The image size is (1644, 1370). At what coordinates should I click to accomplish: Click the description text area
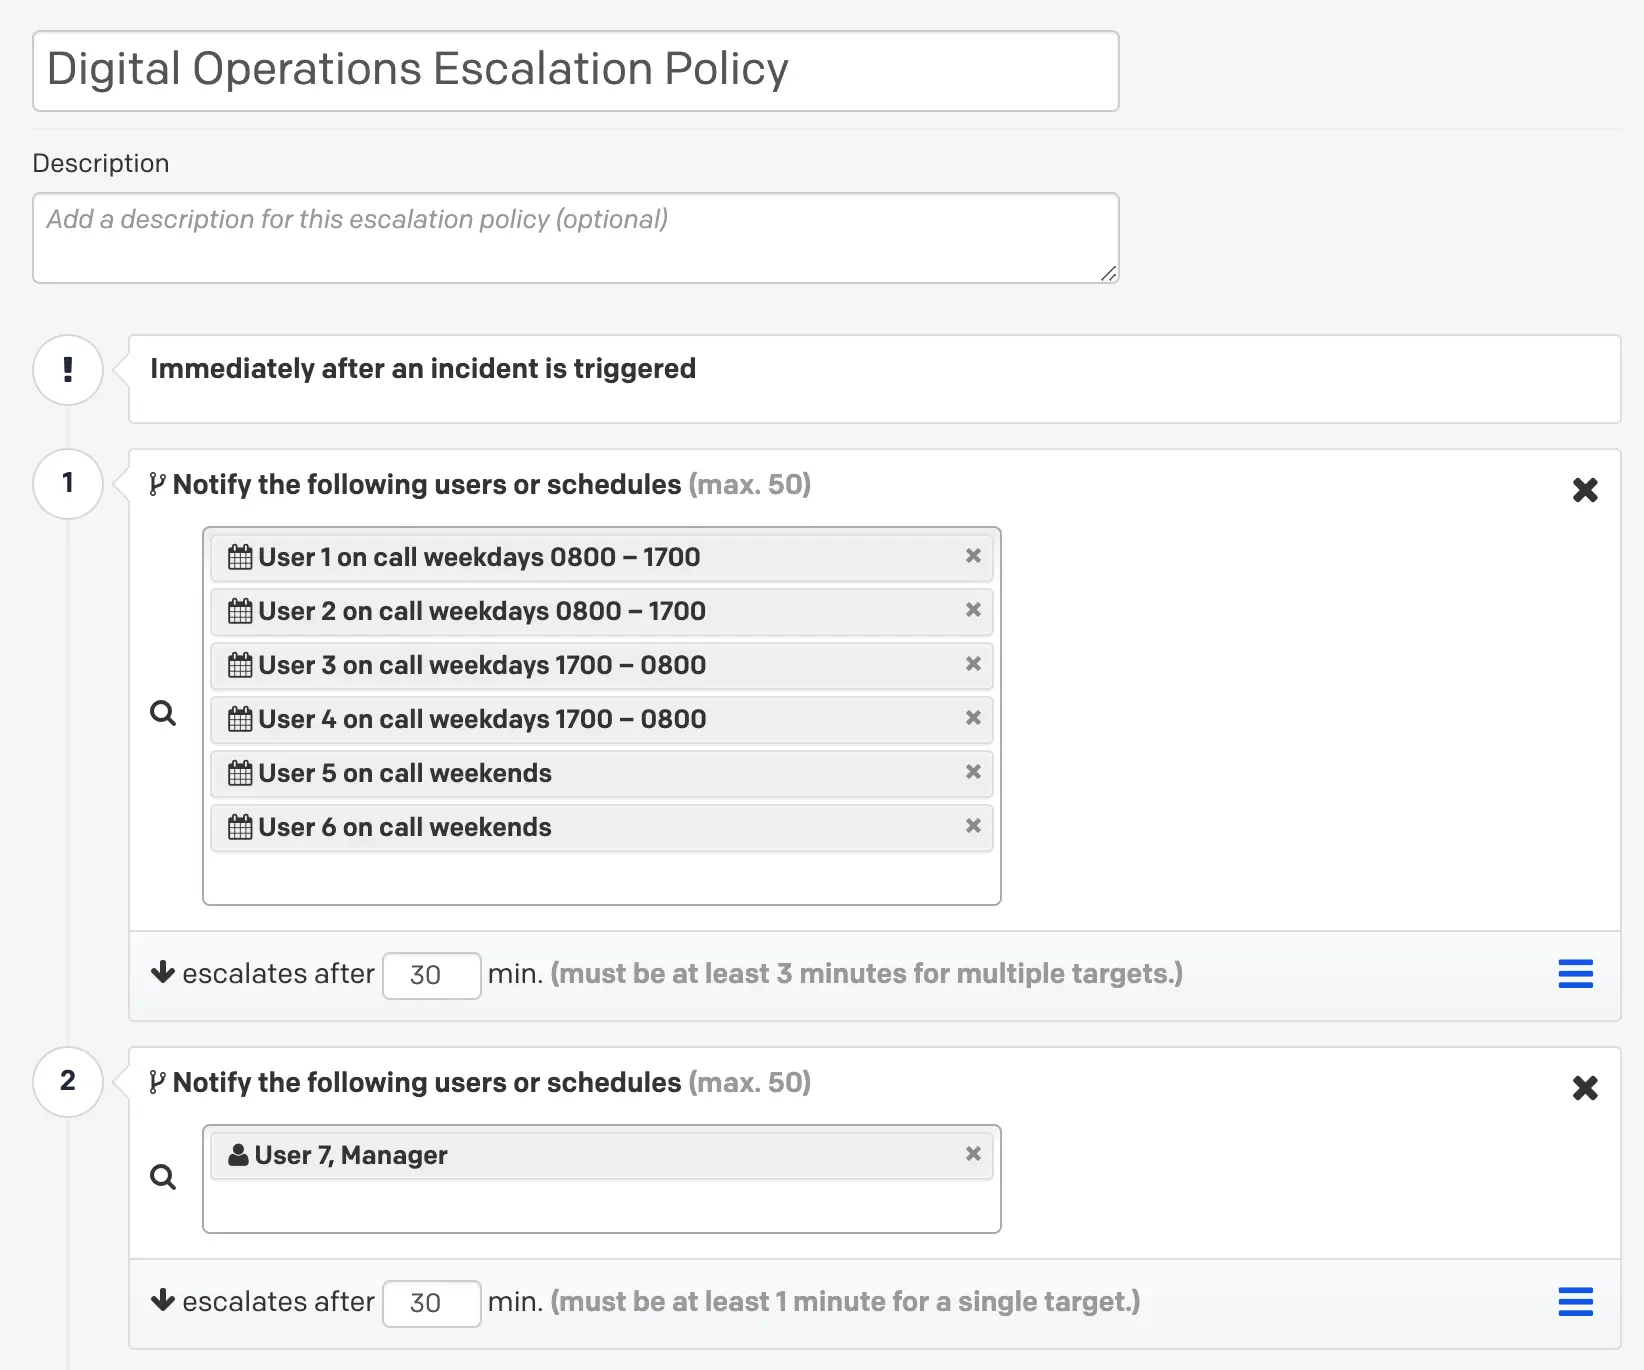coord(575,238)
